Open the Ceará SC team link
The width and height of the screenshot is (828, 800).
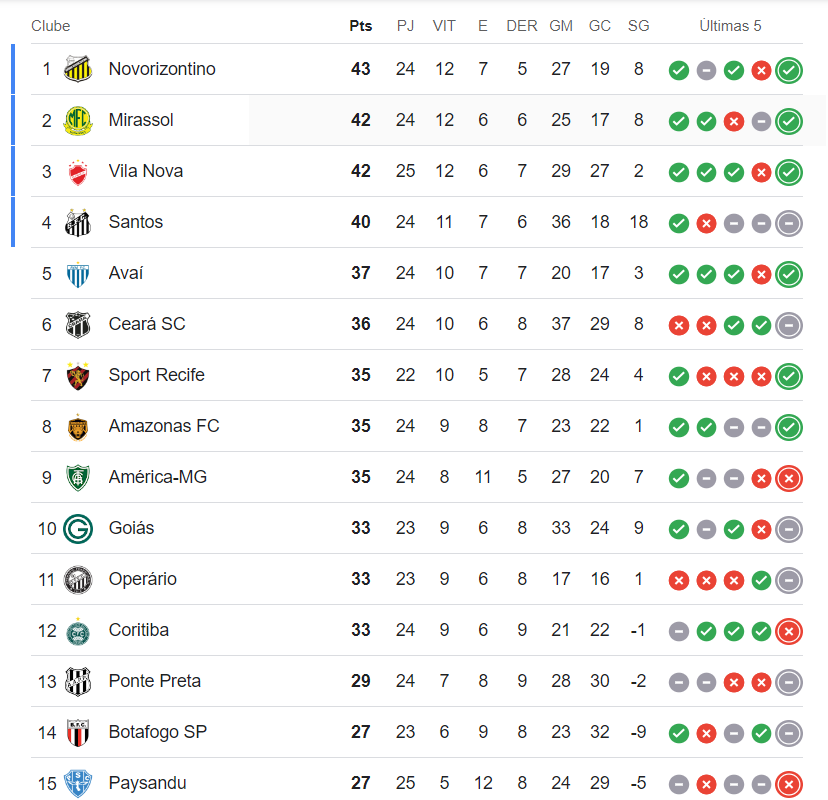tap(147, 324)
